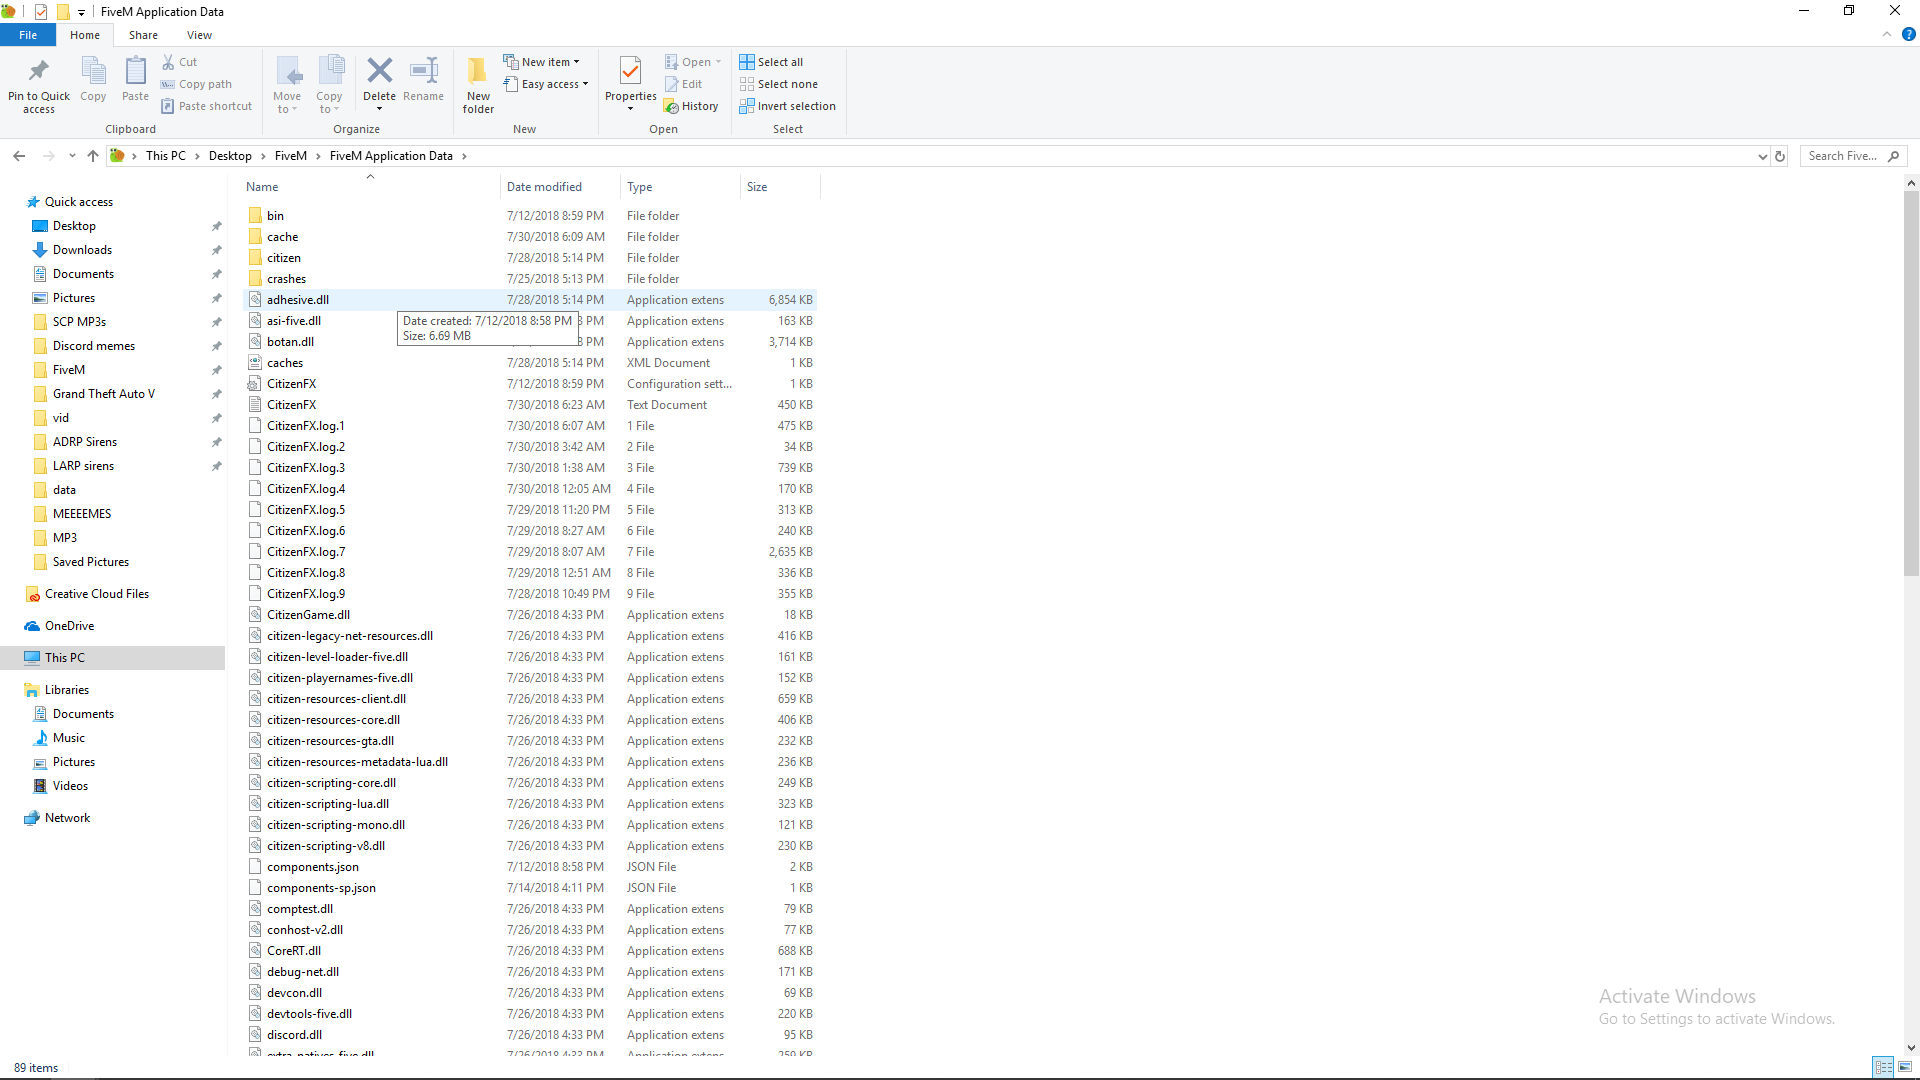This screenshot has height=1080, width=1920.
Task: Switch to the Home ribbon tab
Action: click(x=85, y=35)
